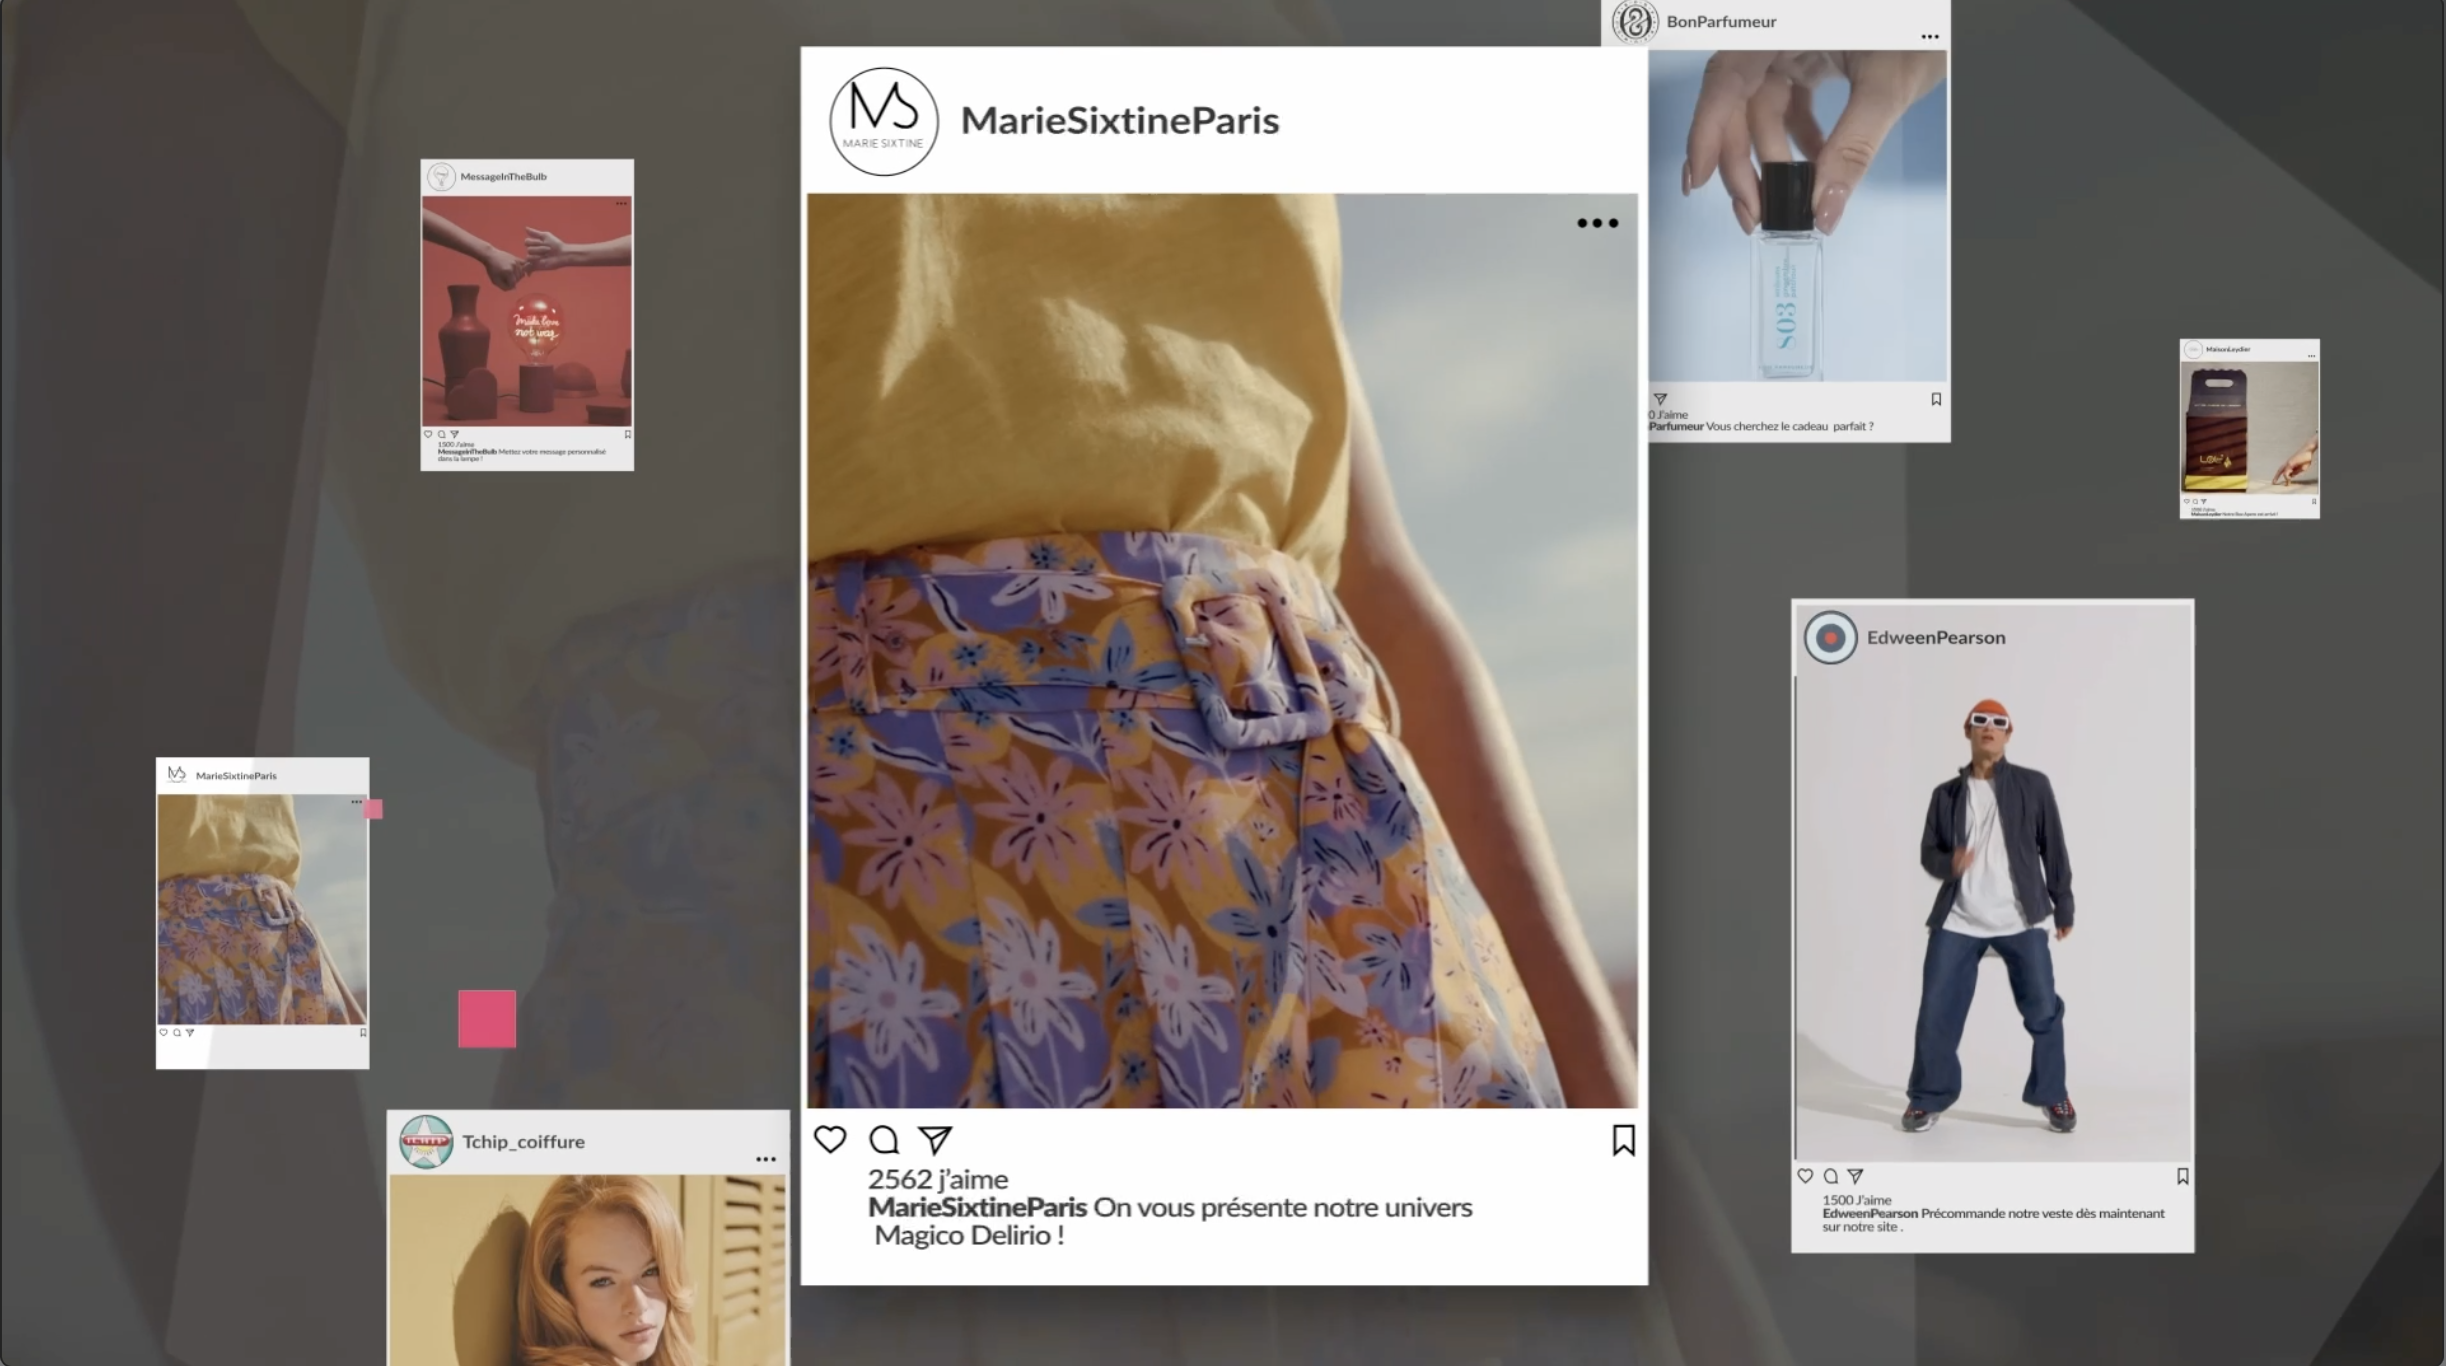The width and height of the screenshot is (2446, 1366).
Task: Open the MessageInTheBulb username link
Action: click(x=503, y=176)
